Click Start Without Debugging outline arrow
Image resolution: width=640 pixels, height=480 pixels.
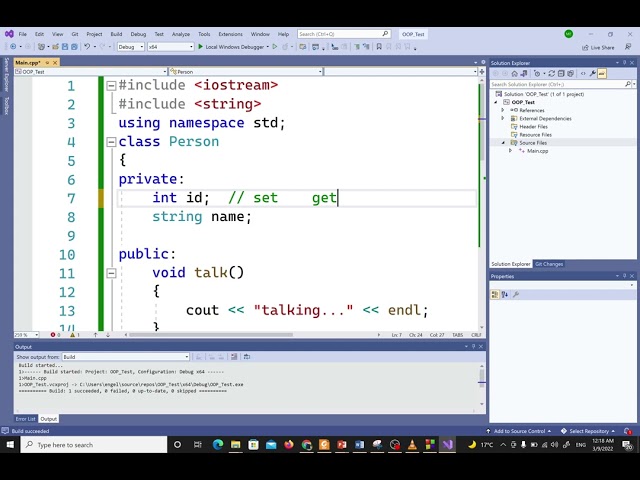[x=275, y=47]
